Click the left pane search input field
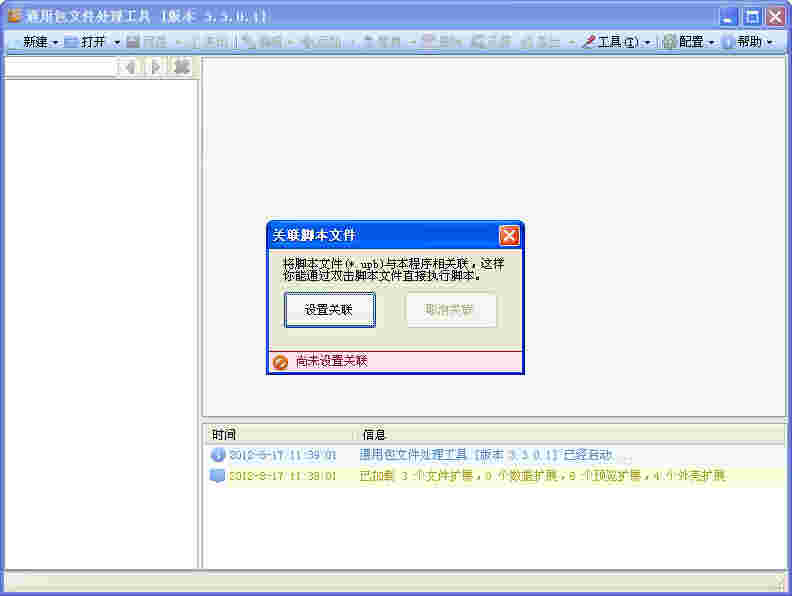The image size is (792, 596). coord(60,67)
